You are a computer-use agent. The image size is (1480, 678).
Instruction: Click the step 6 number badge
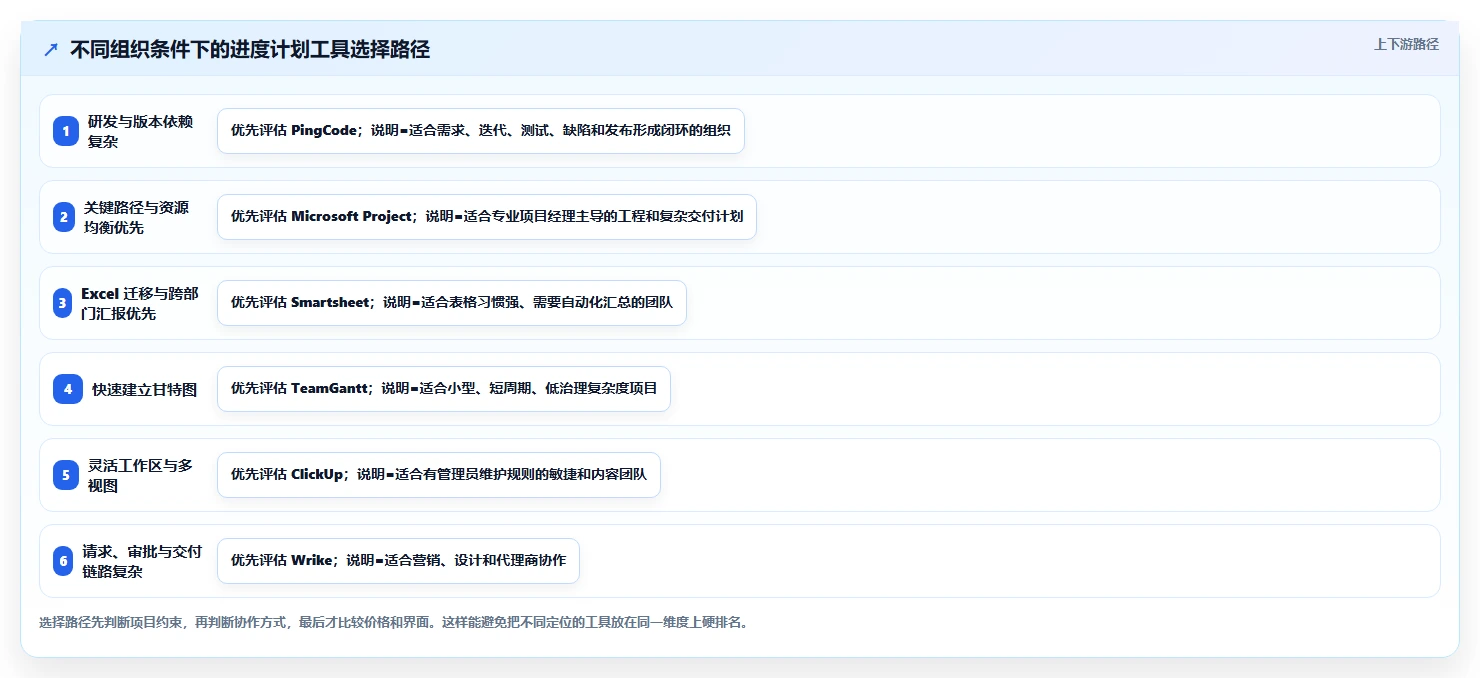[x=64, y=561]
